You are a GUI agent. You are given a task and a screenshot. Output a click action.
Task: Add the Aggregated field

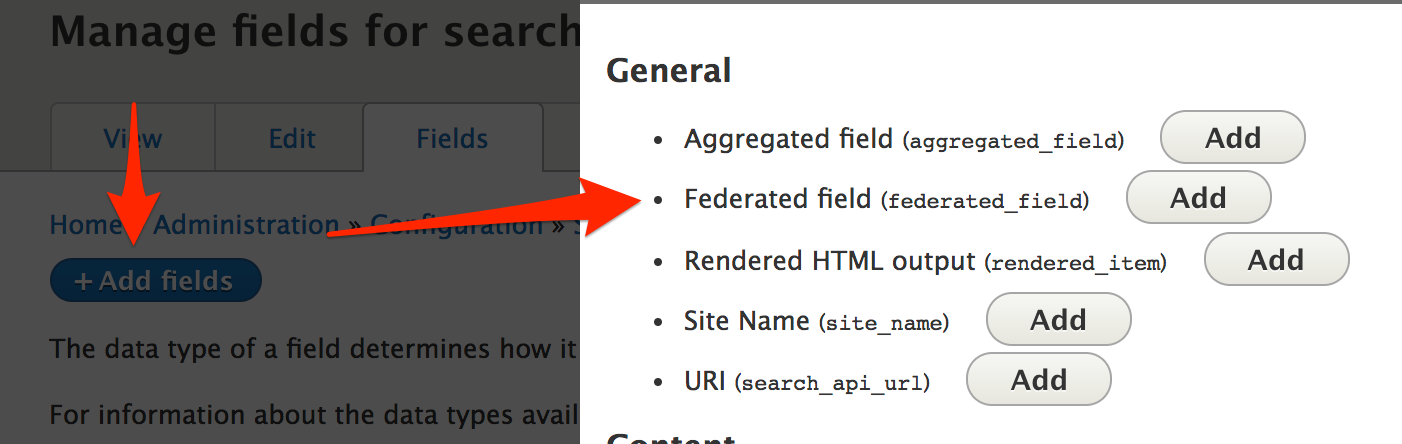tap(1232, 138)
